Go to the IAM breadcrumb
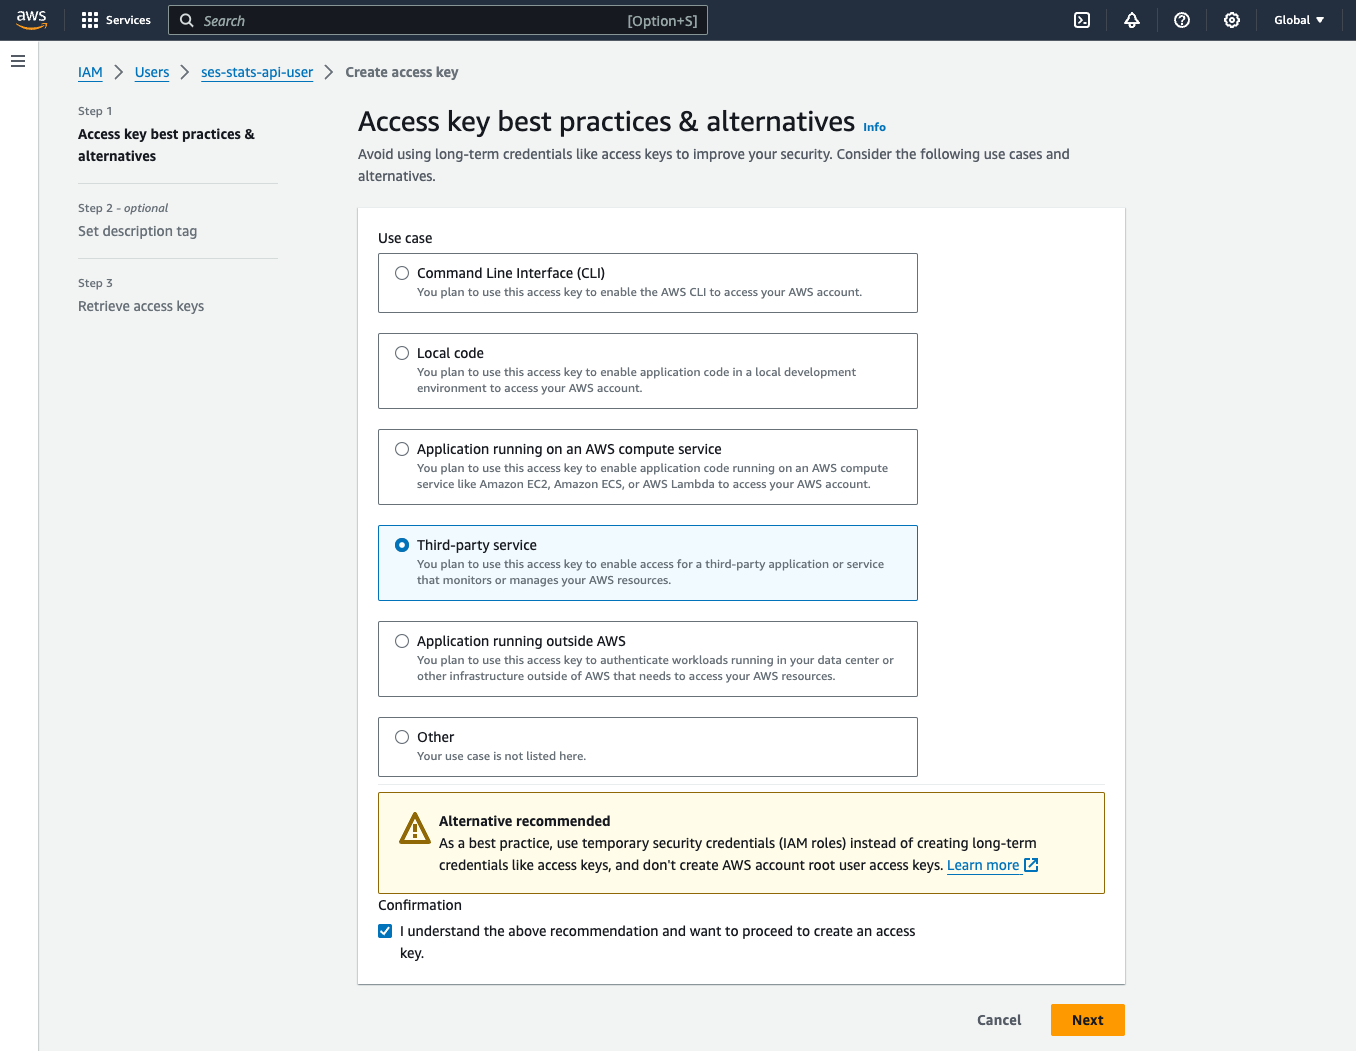This screenshot has width=1356, height=1051. click(90, 72)
